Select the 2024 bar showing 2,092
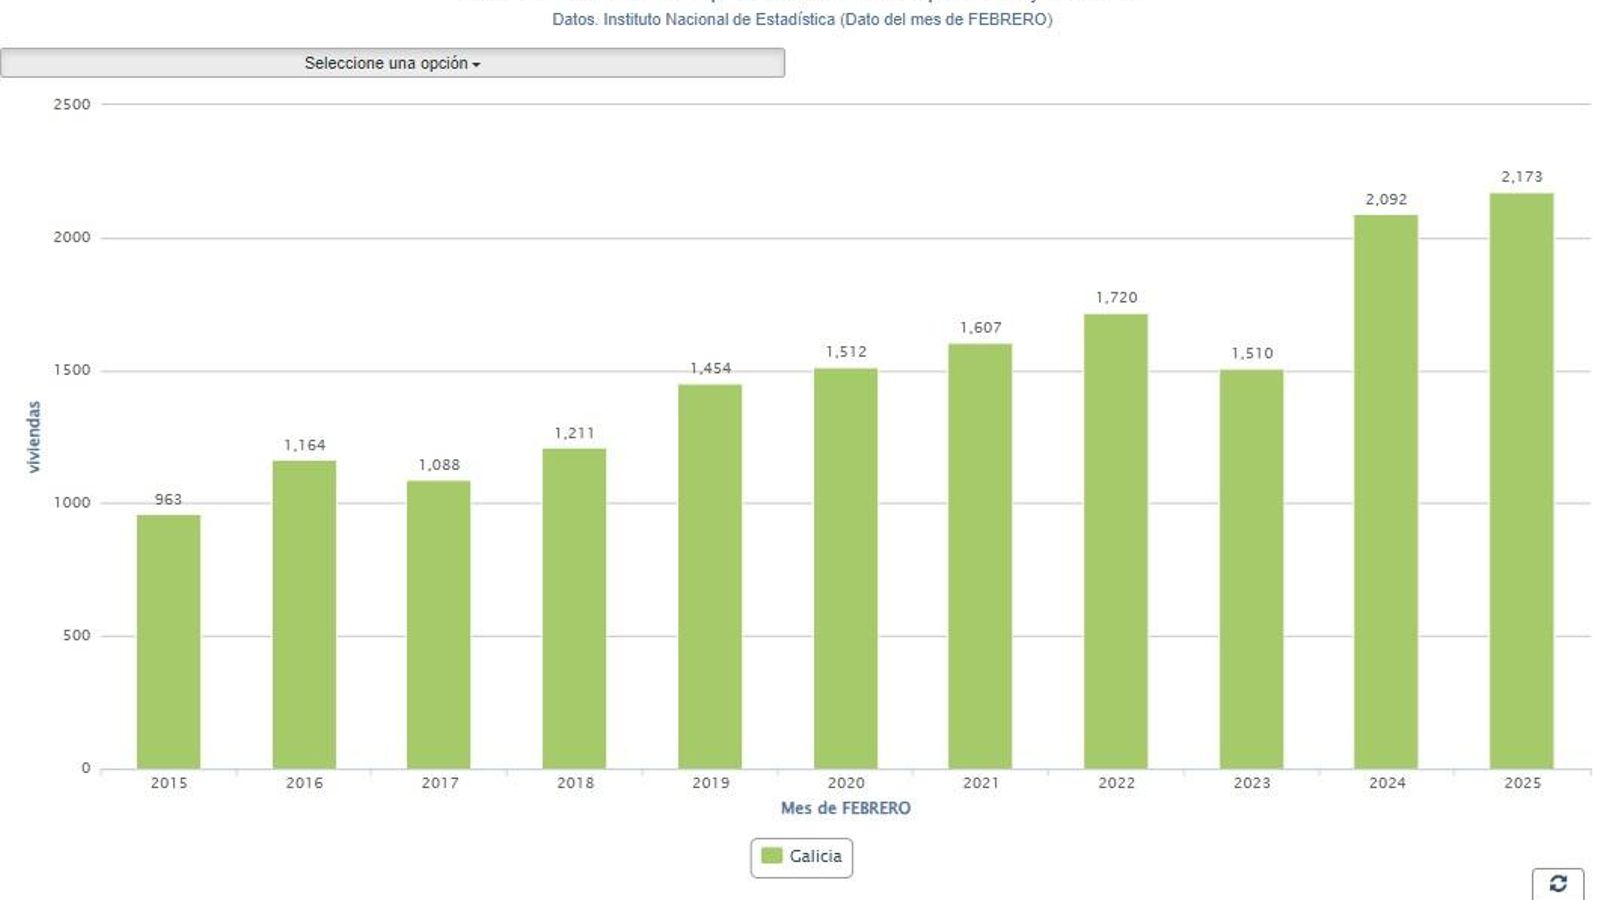This screenshot has width=1600, height=900. click(x=1385, y=490)
